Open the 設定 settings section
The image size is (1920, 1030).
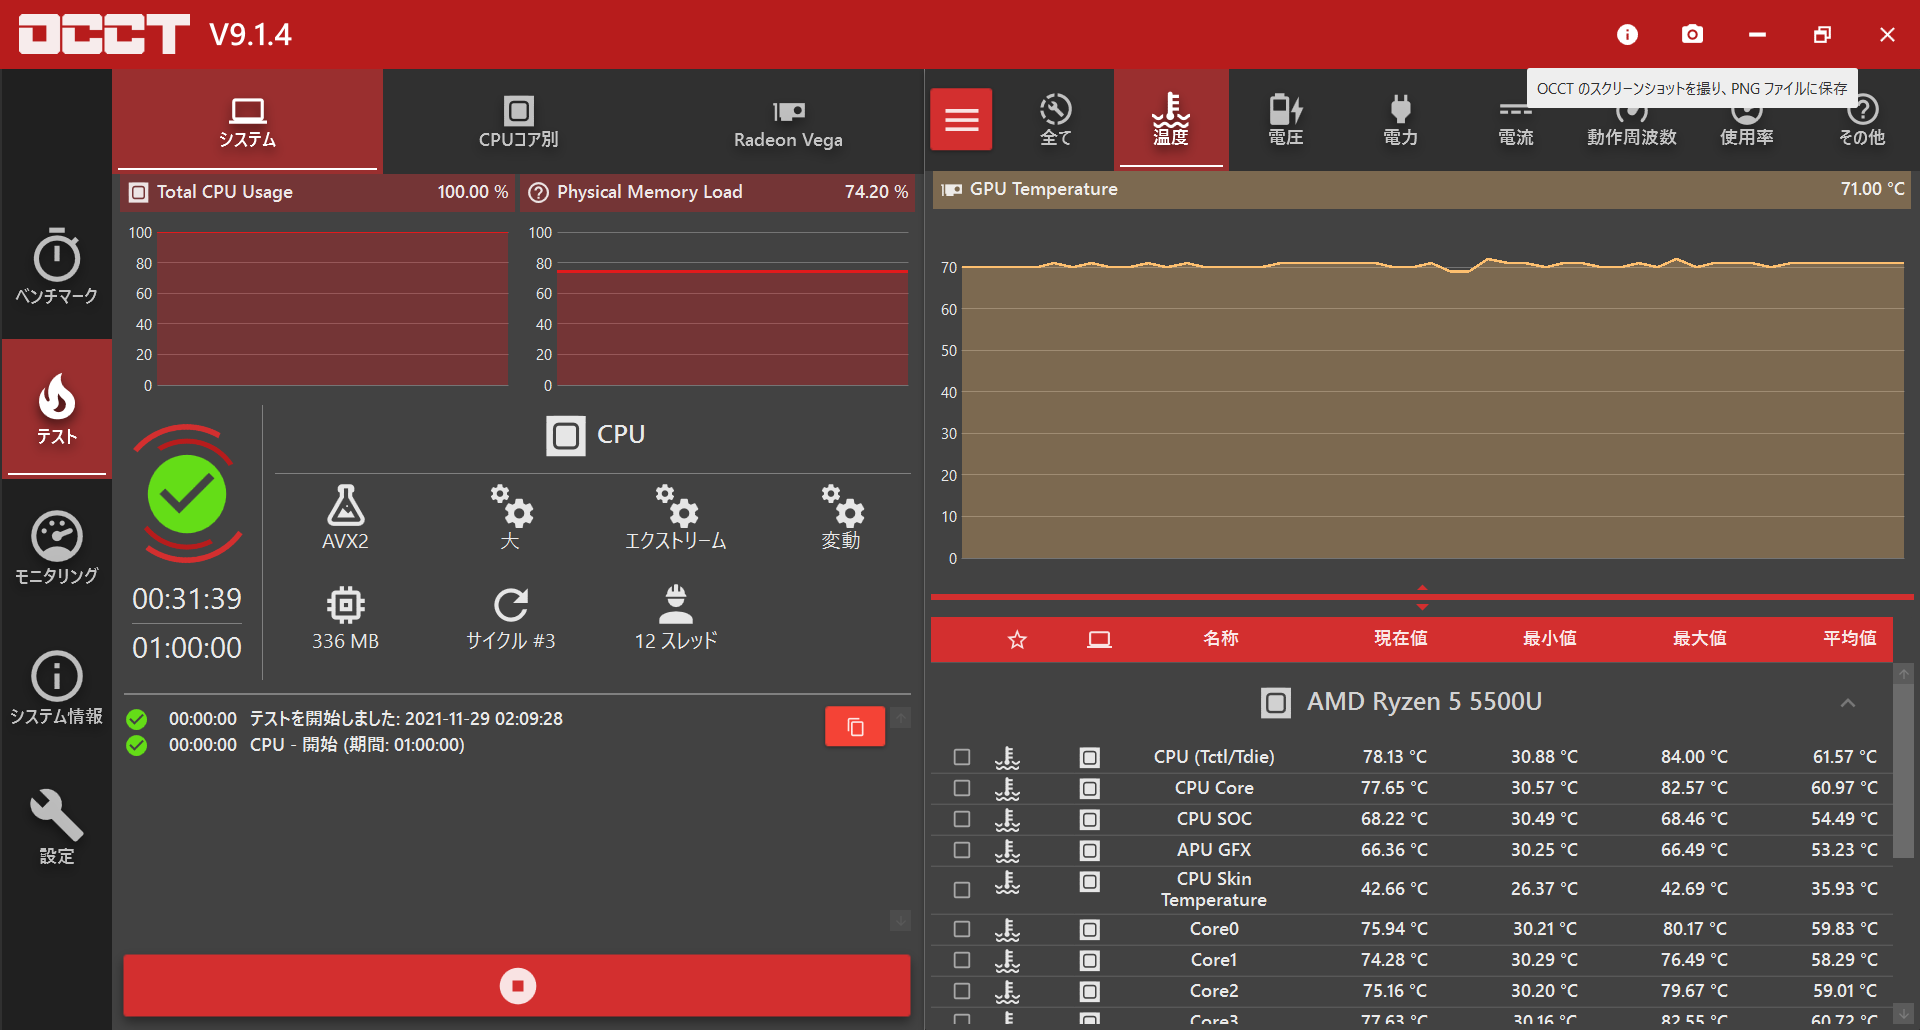tap(56, 828)
